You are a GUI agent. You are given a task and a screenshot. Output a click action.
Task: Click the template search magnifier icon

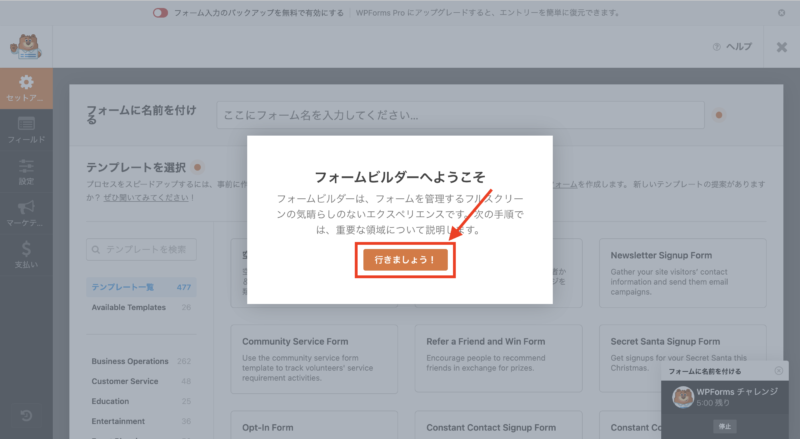pos(95,250)
